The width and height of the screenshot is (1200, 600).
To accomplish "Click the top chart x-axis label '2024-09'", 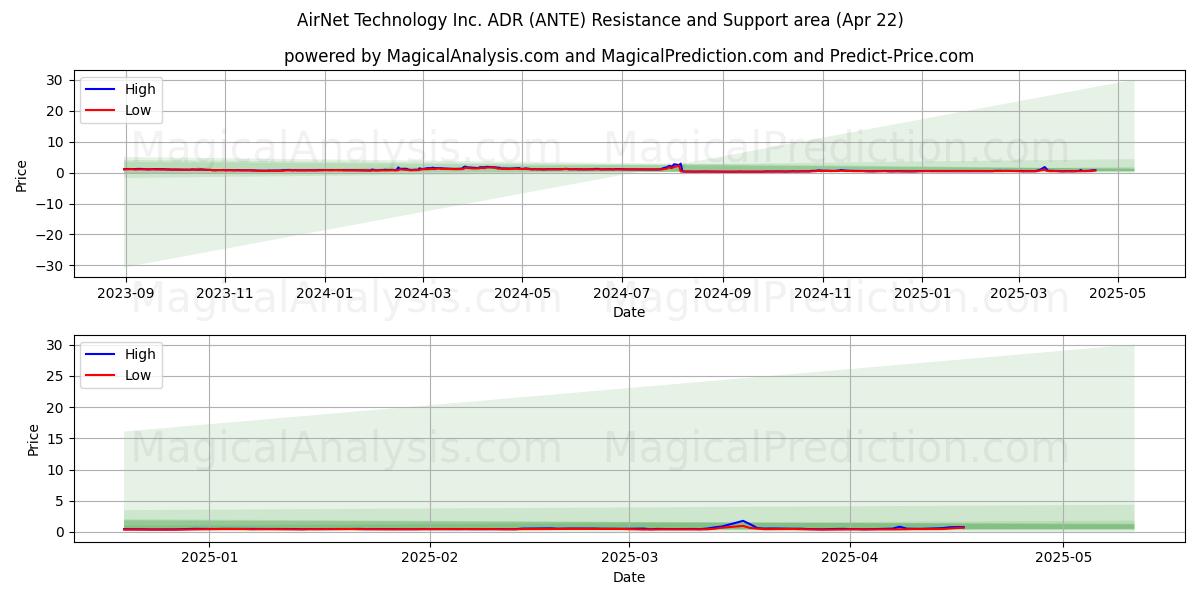I will (x=722, y=295).
